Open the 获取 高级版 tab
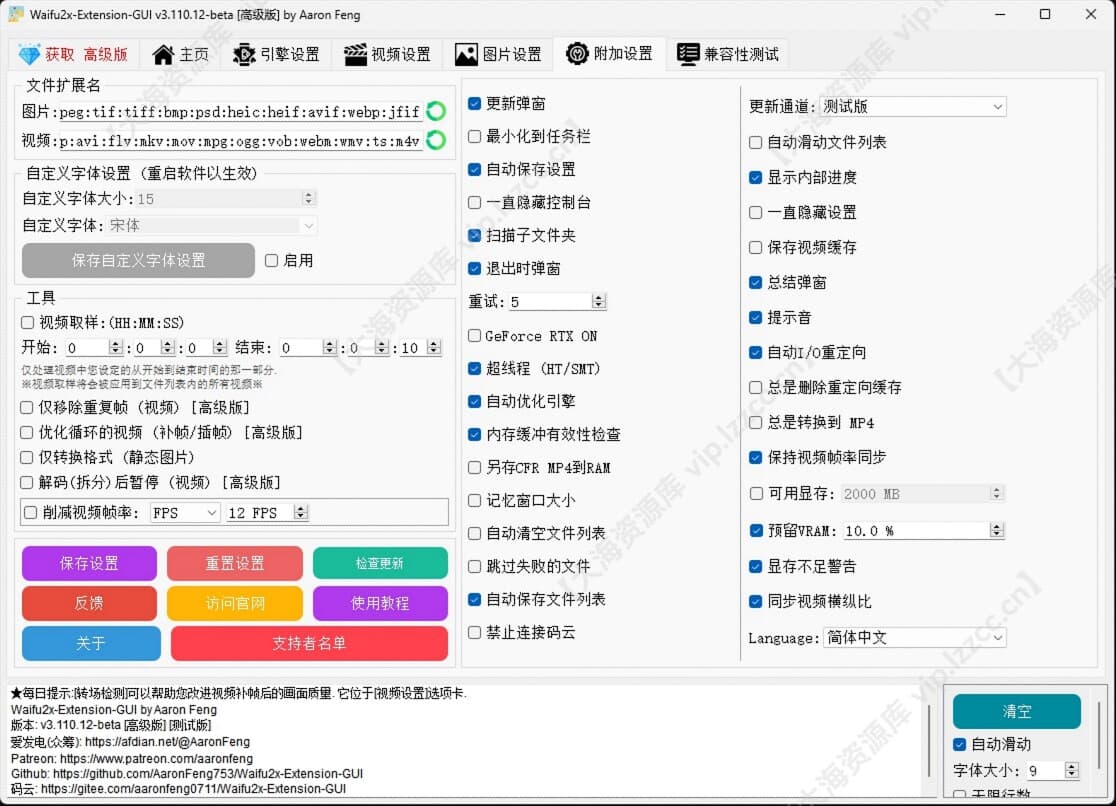Screen dimensions: 1116x806 point(73,54)
